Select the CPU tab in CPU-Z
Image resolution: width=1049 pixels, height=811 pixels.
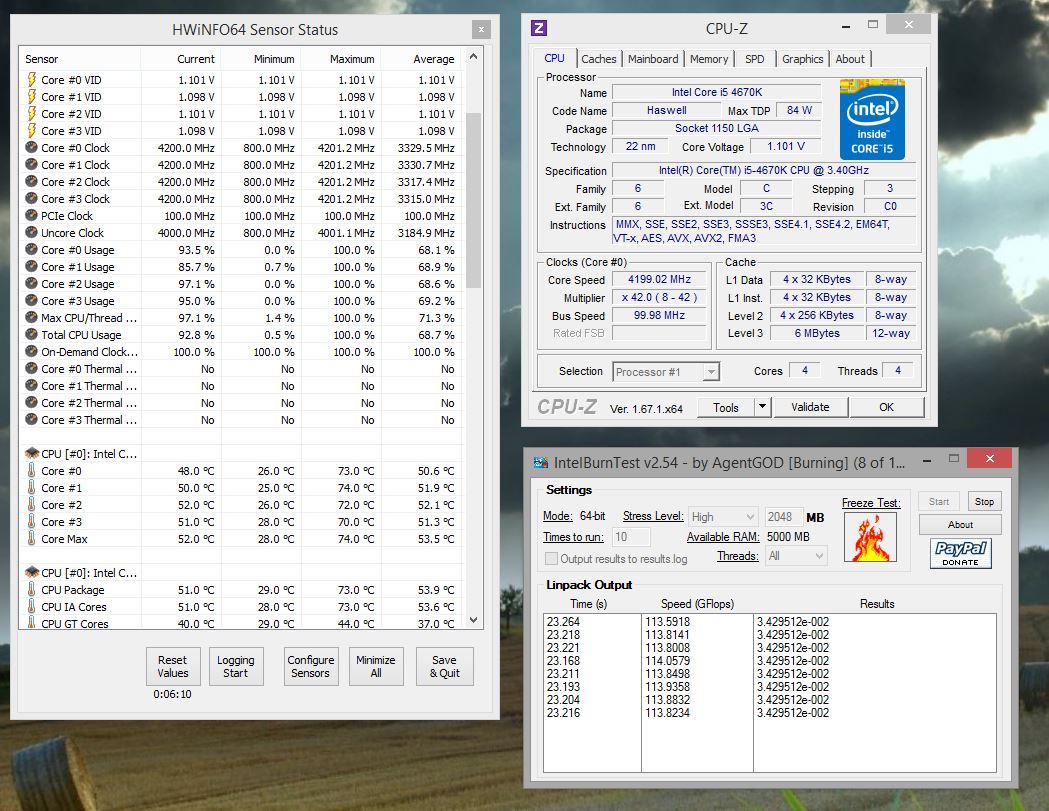pyautogui.click(x=554, y=58)
